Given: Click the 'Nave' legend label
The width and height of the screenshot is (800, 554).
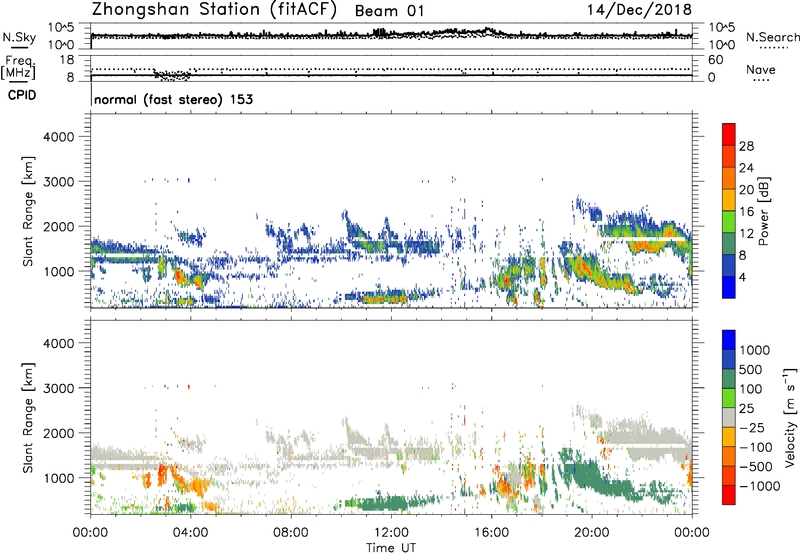Looking at the screenshot, I should click(x=760, y=70).
